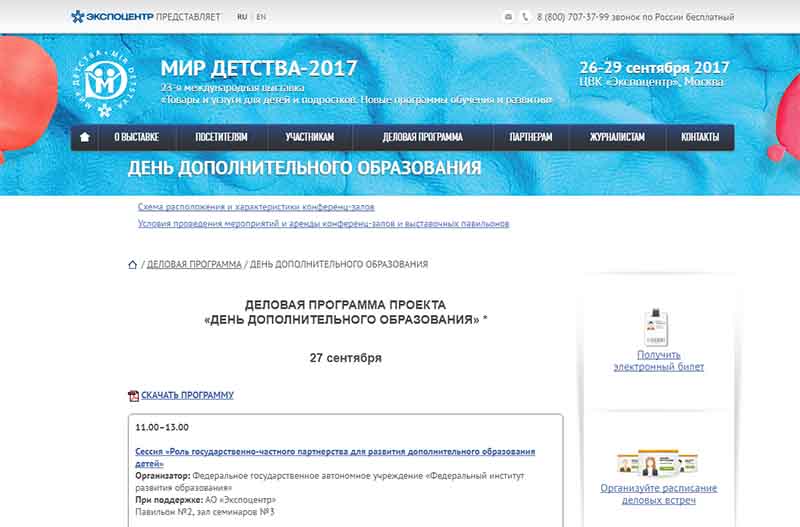Click the МИР ДЕТСТВА-2017 title
The image size is (800, 527).
(259, 68)
